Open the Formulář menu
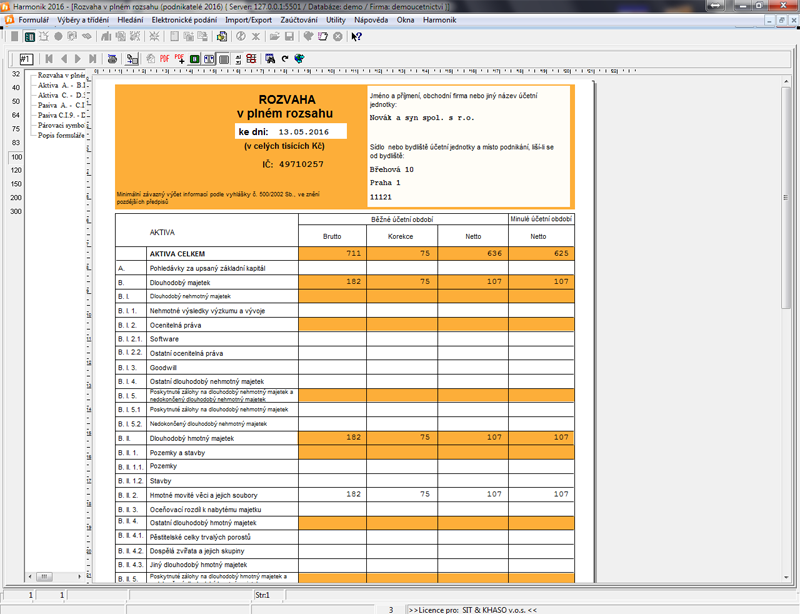The height and width of the screenshot is (614, 800). pyautogui.click(x=34, y=20)
